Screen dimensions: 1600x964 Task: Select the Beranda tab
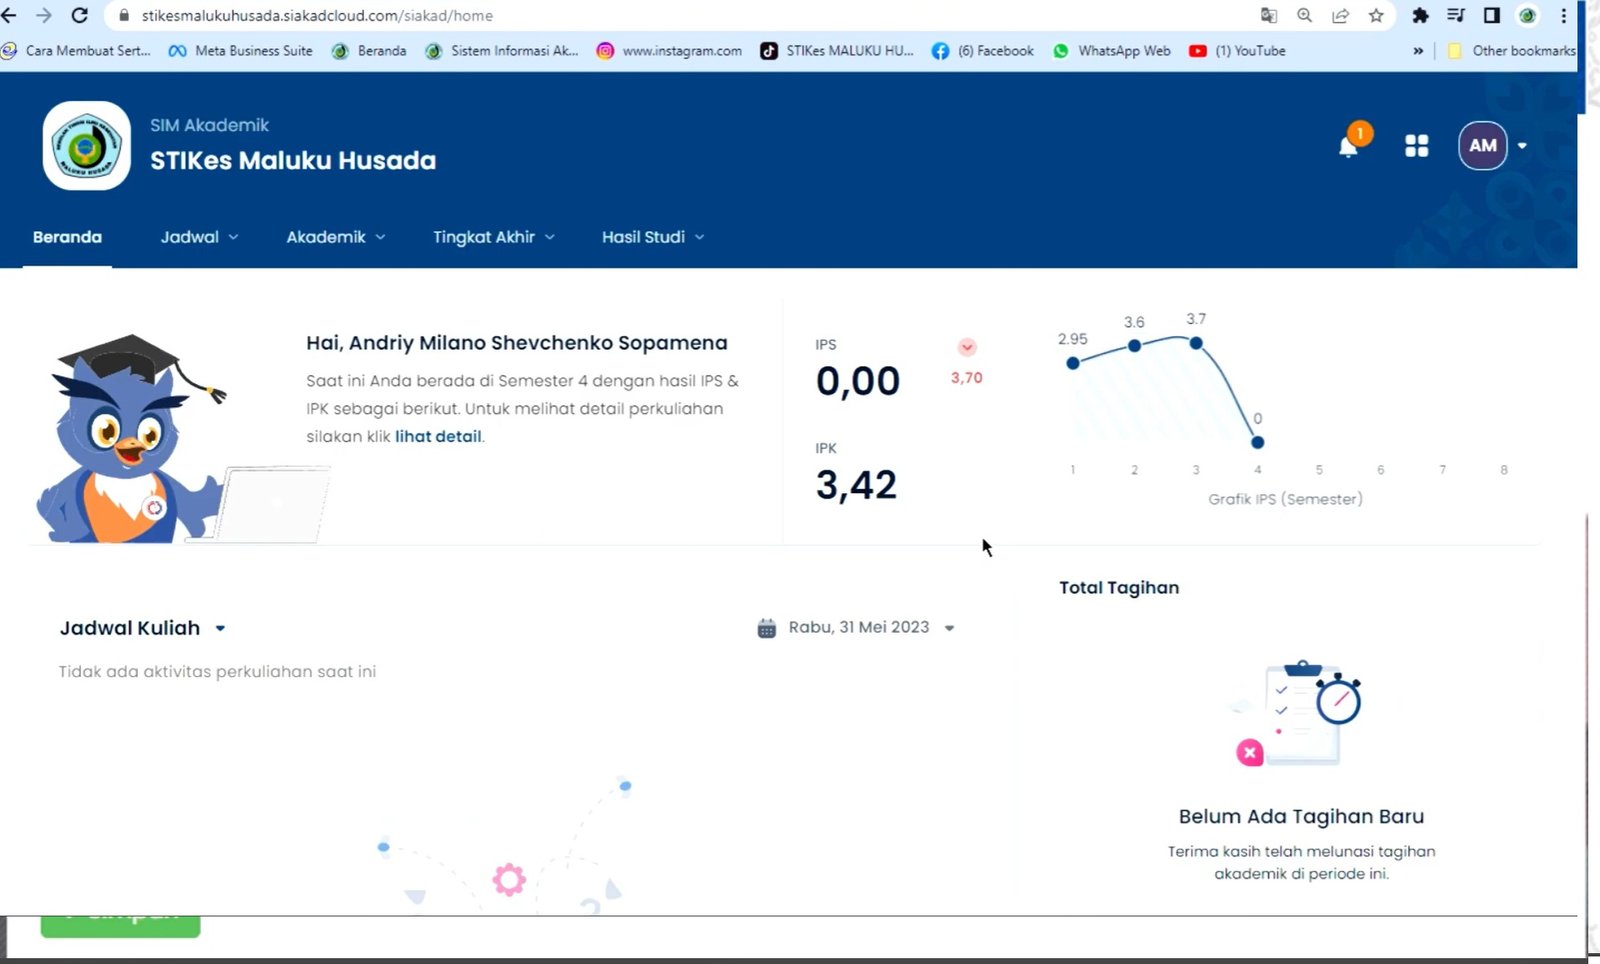(x=67, y=237)
